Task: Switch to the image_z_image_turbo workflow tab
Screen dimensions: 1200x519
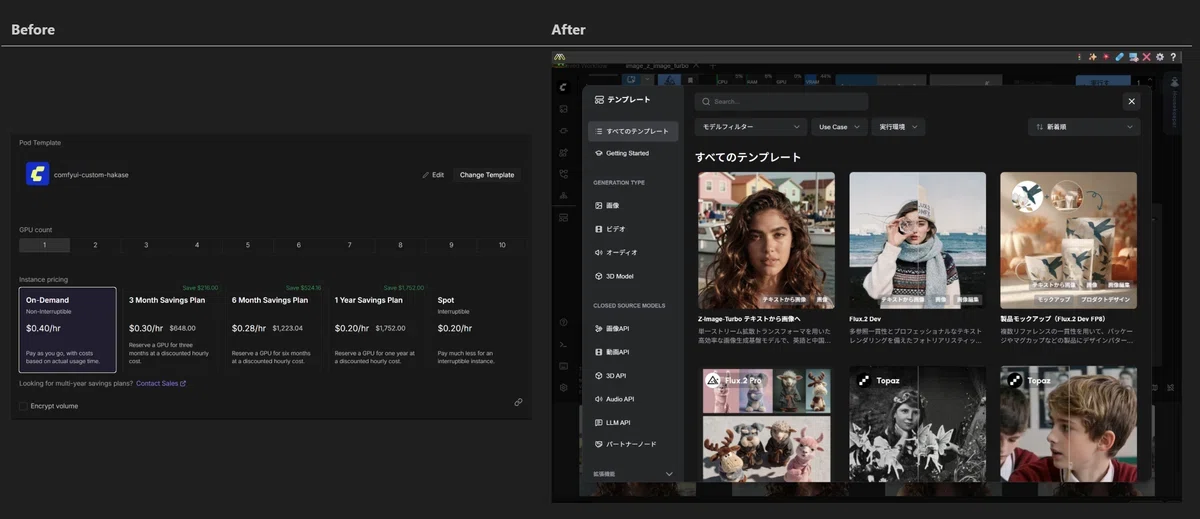Action: click(x=657, y=65)
